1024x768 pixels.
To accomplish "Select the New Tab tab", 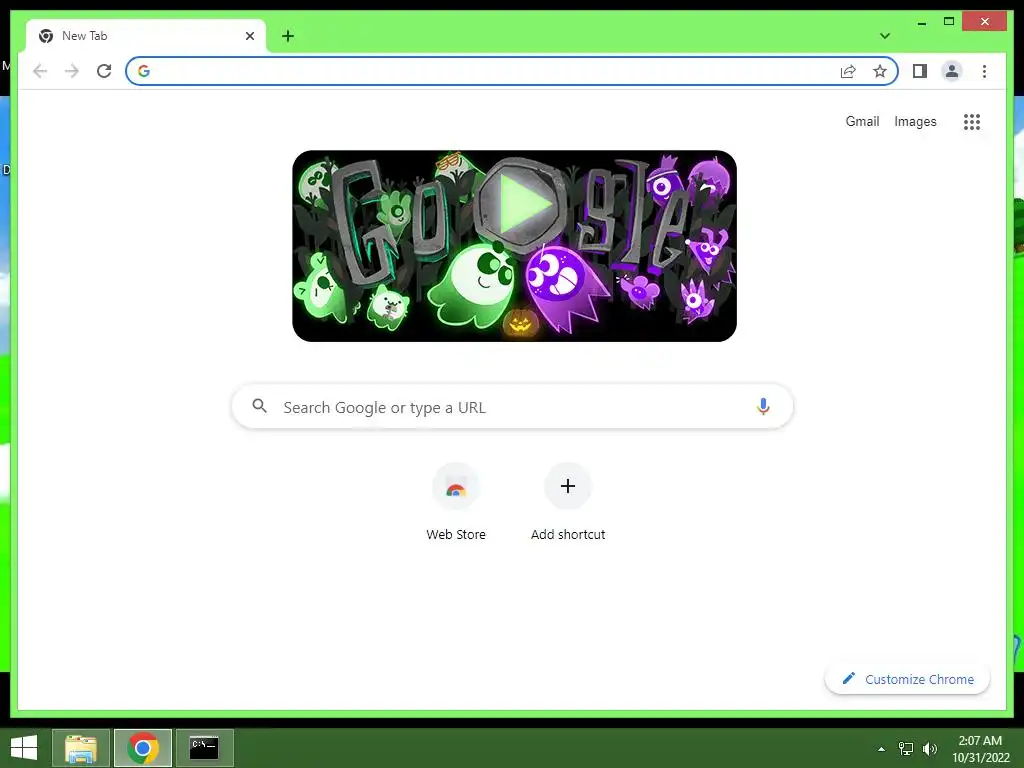I will point(146,36).
